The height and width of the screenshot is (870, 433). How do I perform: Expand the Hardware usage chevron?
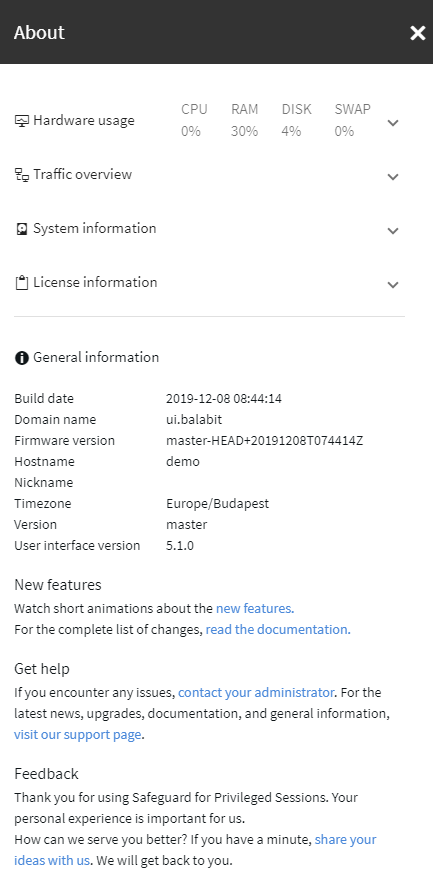click(393, 123)
